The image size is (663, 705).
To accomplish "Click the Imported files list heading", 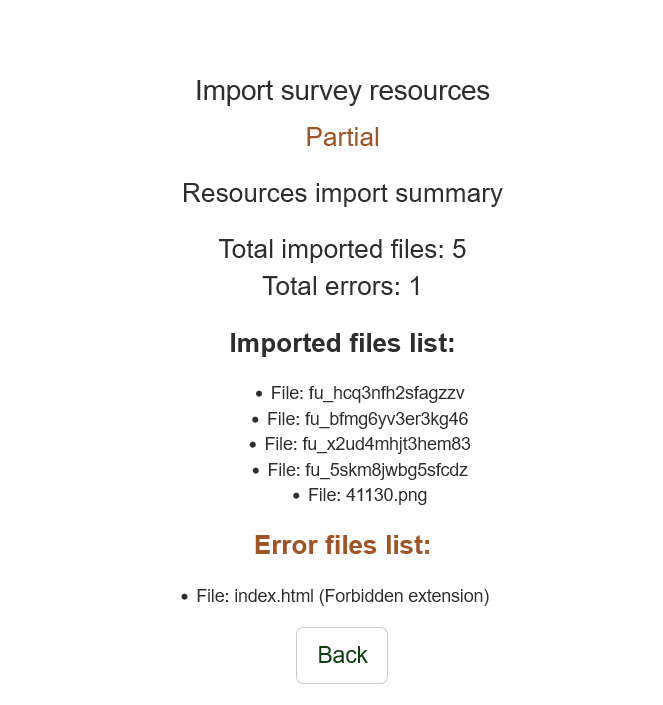I will (x=342, y=343).
